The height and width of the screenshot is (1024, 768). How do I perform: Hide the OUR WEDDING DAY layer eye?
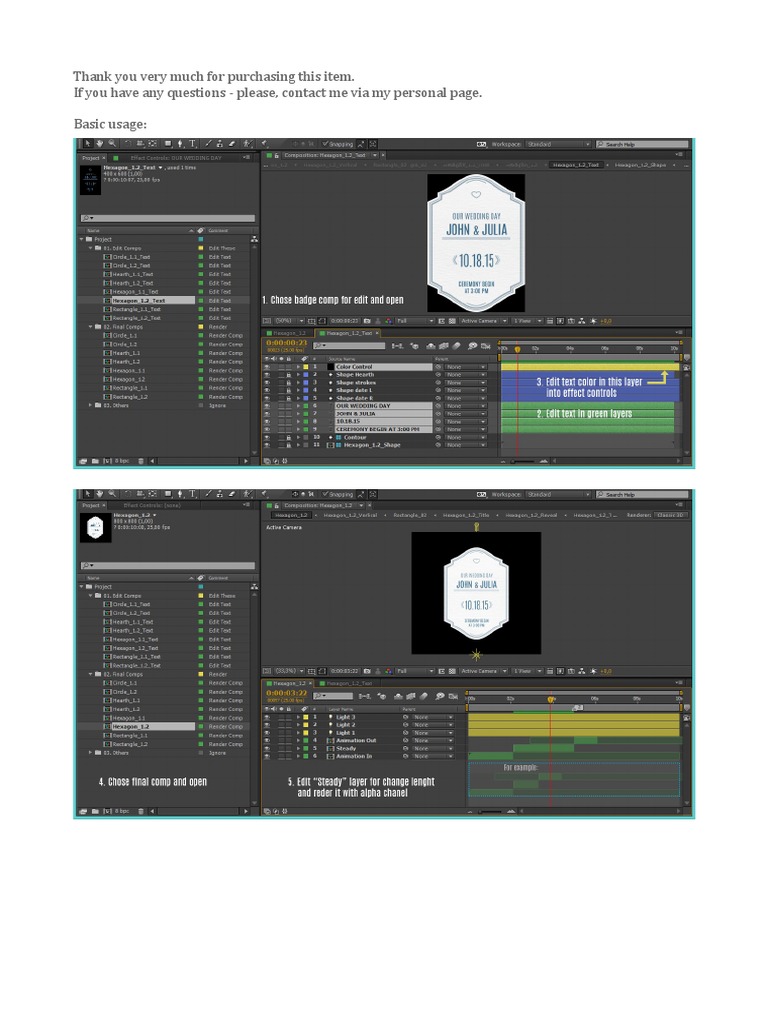coord(266,406)
